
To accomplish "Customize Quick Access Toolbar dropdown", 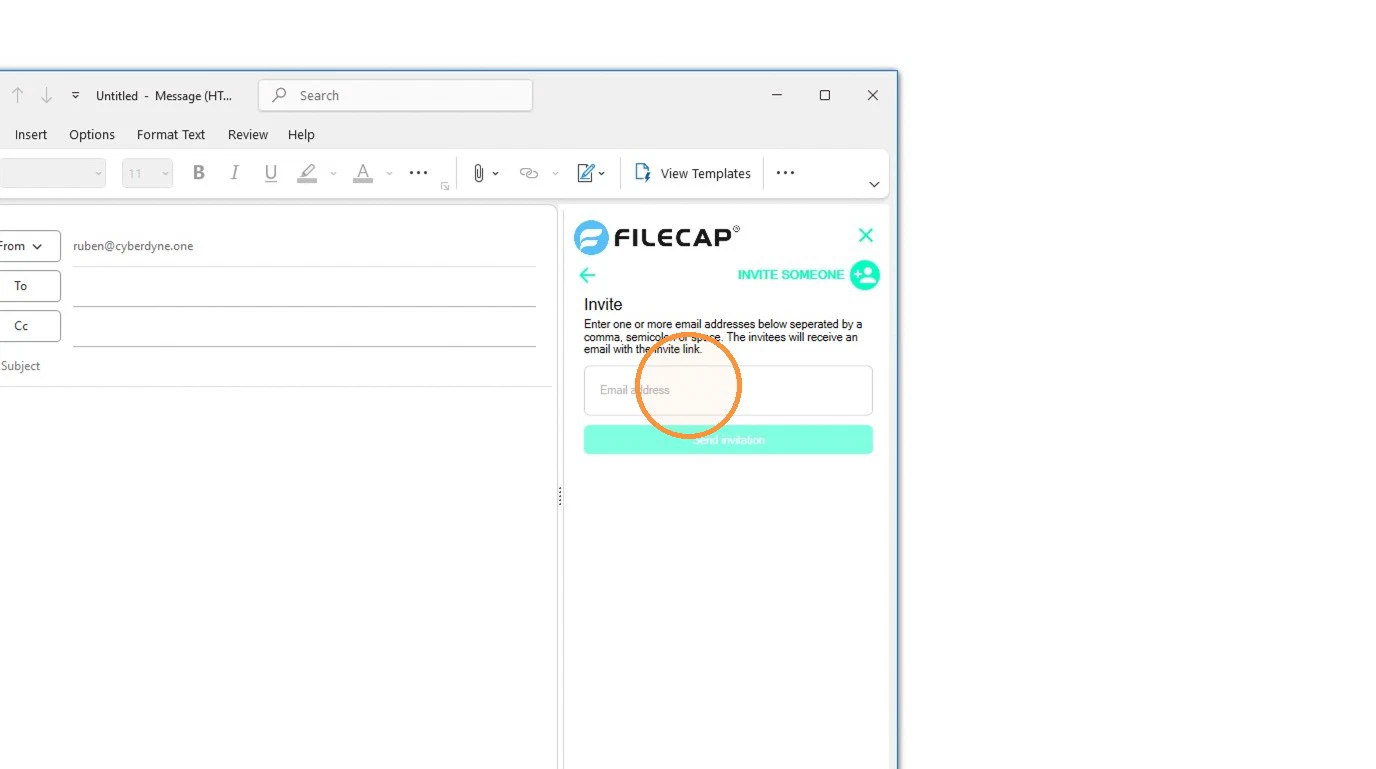I will (x=75, y=96).
